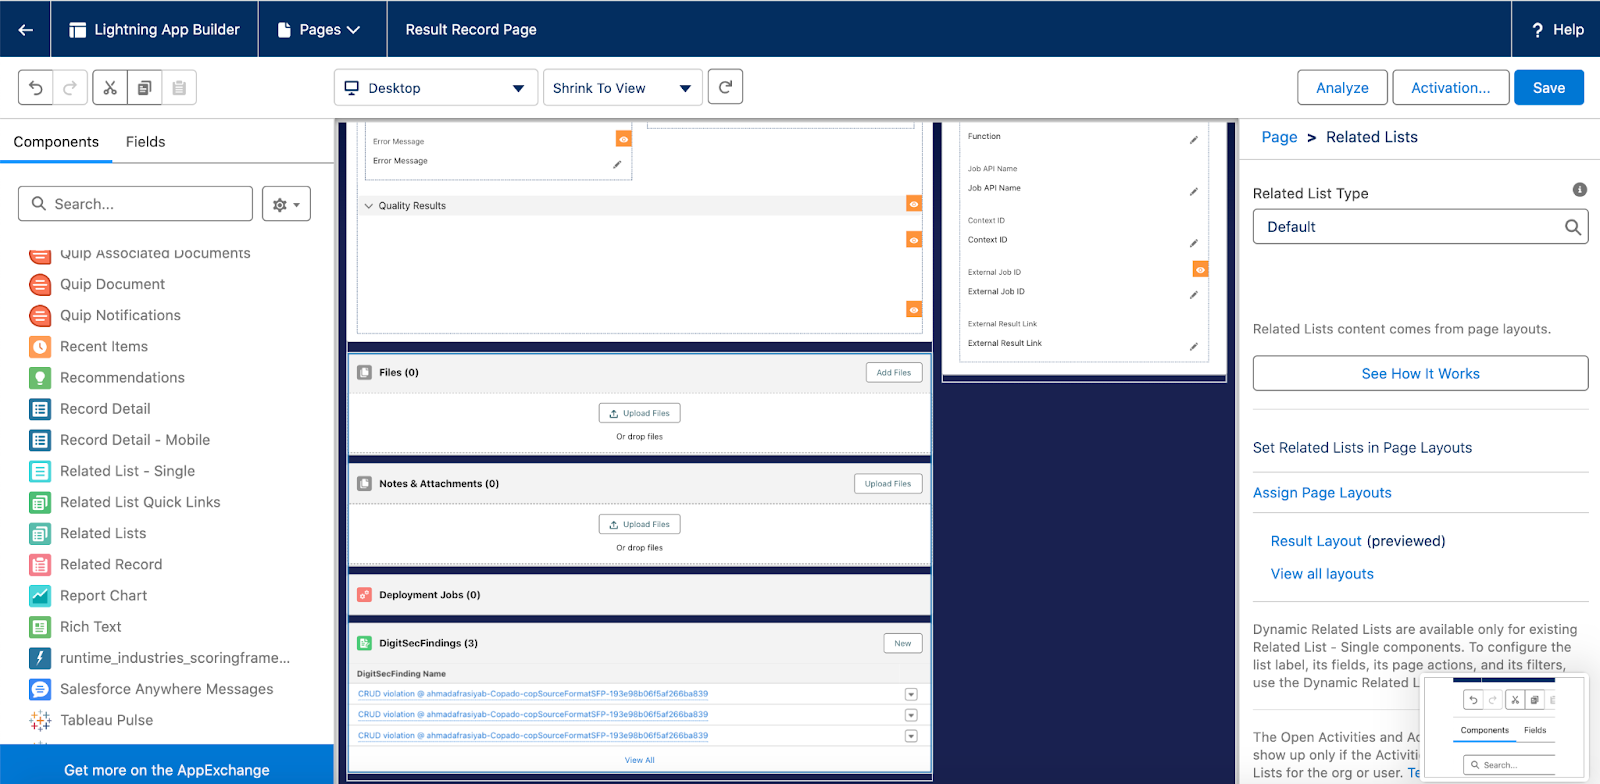This screenshot has width=1600, height=784.
Task: Click the Help question mark icon
Action: (1537, 30)
